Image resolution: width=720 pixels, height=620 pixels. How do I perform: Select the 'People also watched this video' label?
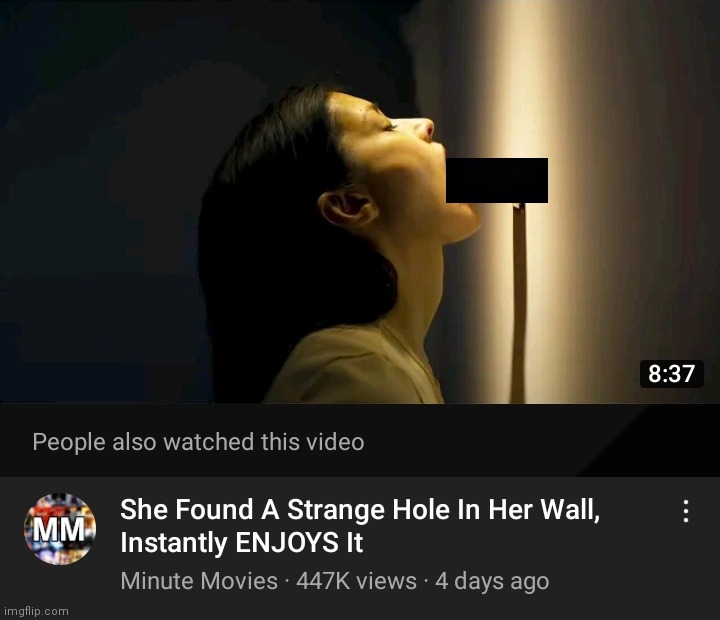(198, 442)
